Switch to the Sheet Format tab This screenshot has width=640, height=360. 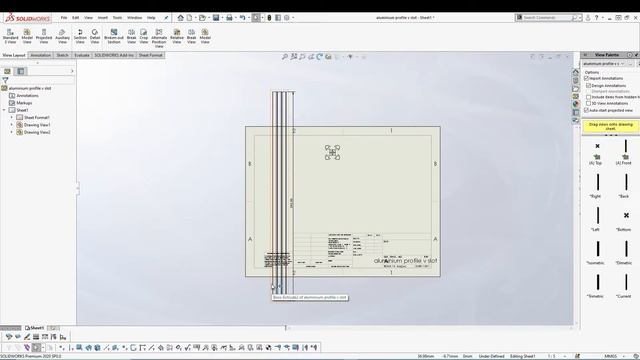pyautogui.click(x=150, y=55)
